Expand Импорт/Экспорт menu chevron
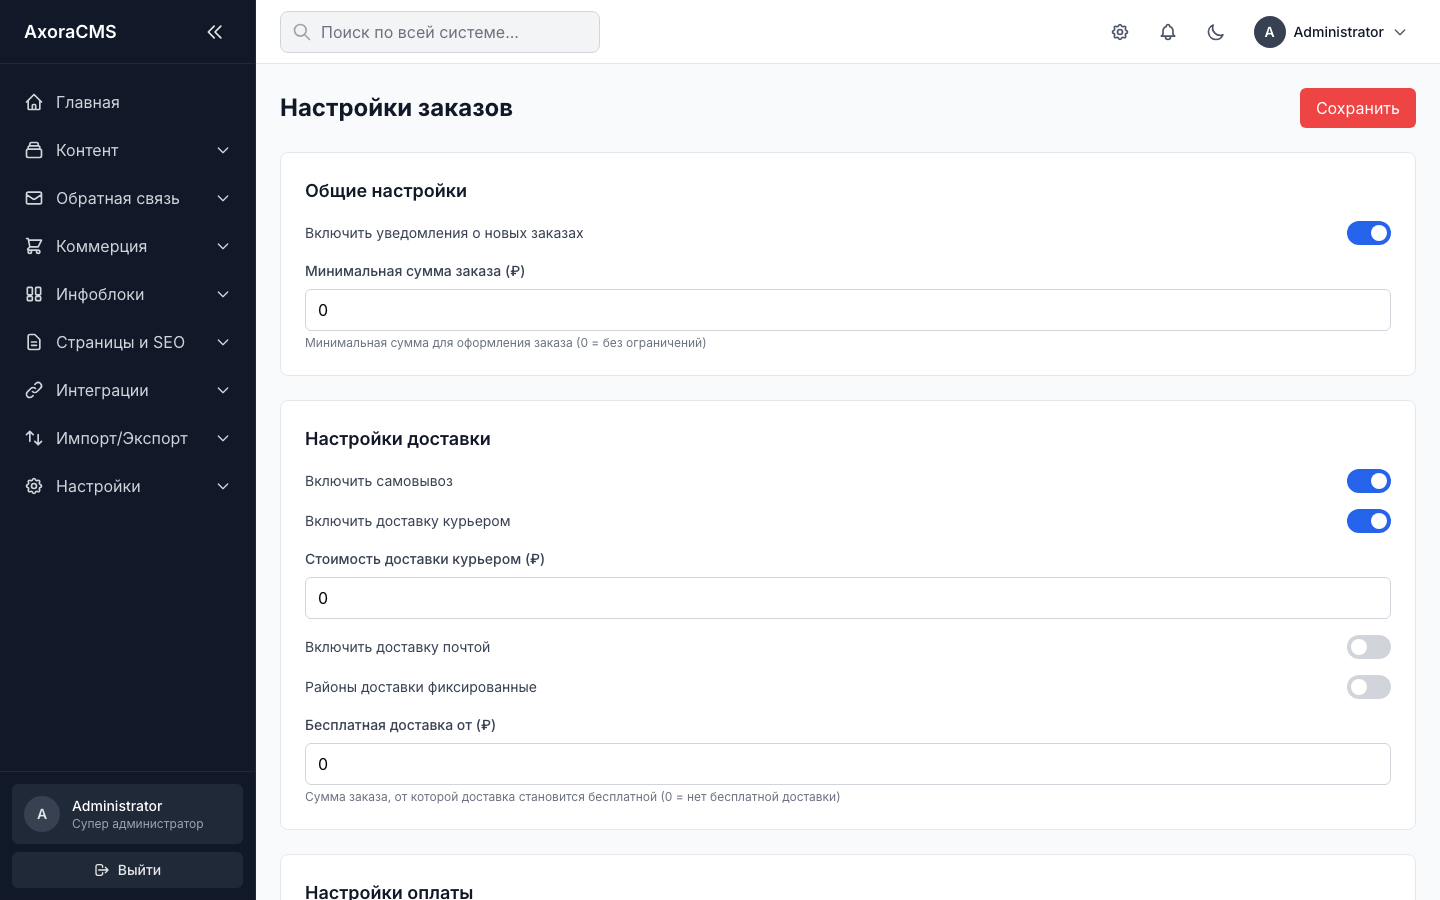This screenshot has height=900, width=1440. 223,438
